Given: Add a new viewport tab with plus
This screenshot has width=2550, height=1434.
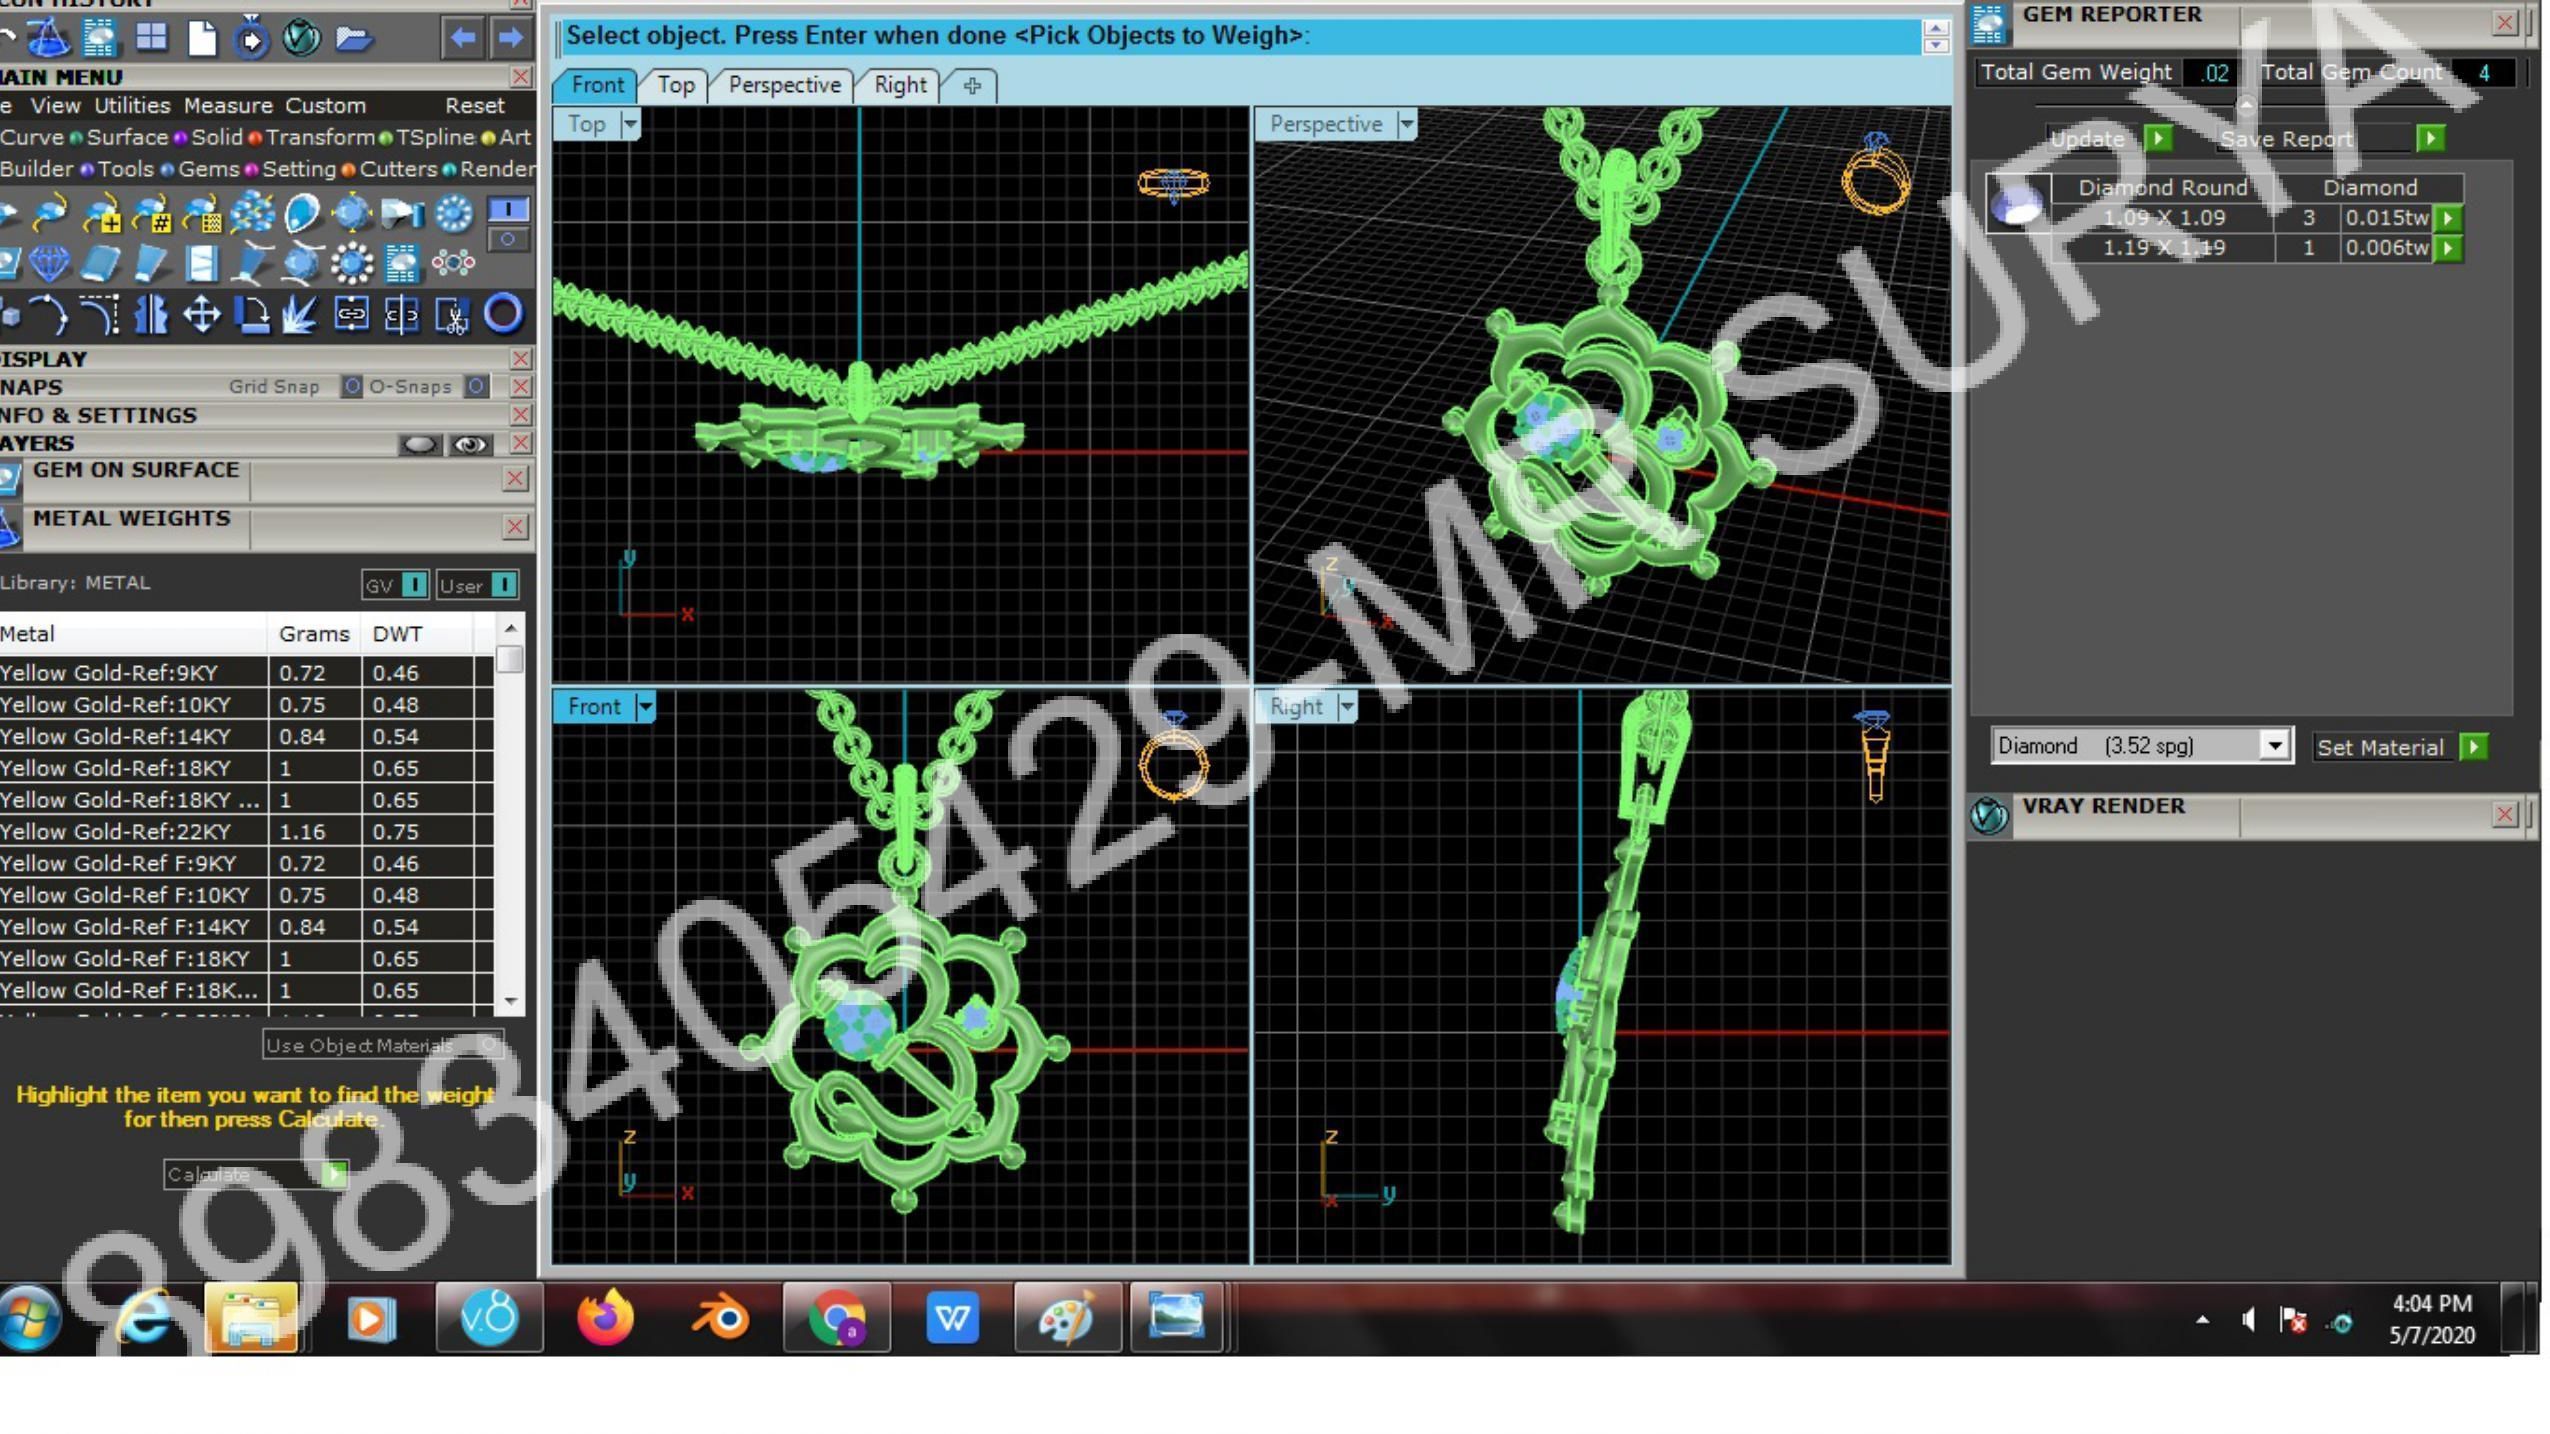Looking at the screenshot, I should [971, 86].
